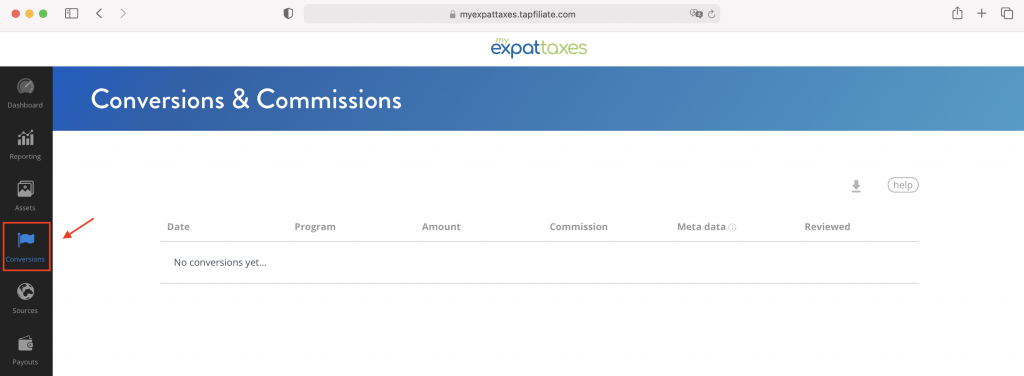Toggle the Safari sidebar button
The height and width of the screenshot is (376, 1024).
coord(72,13)
